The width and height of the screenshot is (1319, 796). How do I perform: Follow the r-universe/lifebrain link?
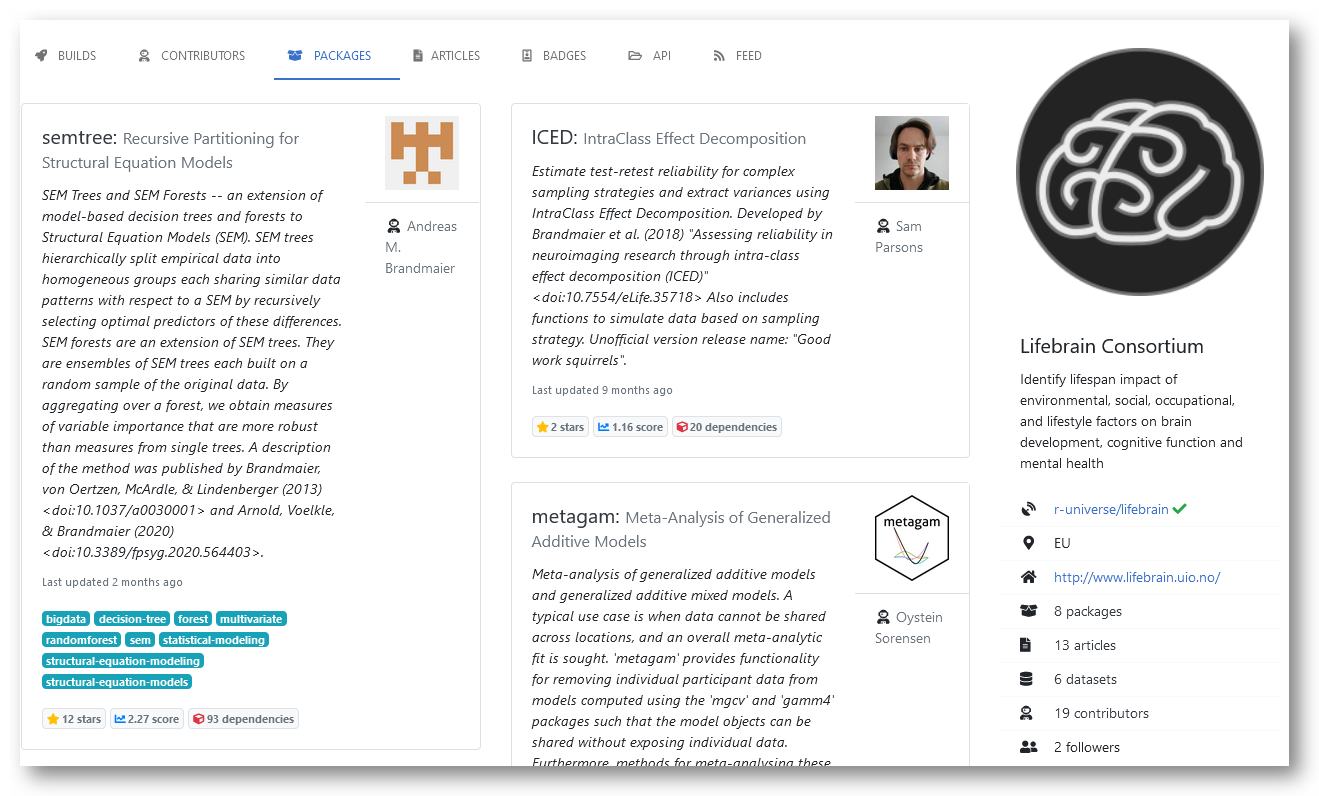click(1113, 509)
